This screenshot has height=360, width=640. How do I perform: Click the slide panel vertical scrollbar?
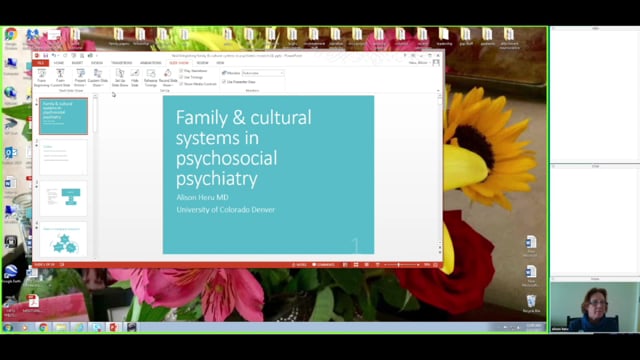(x=95, y=116)
